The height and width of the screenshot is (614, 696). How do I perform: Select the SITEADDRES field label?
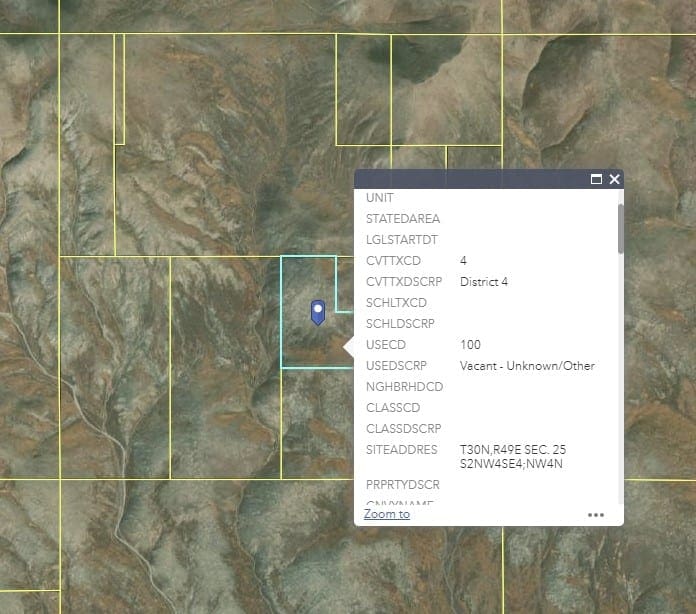[x=401, y=450]
